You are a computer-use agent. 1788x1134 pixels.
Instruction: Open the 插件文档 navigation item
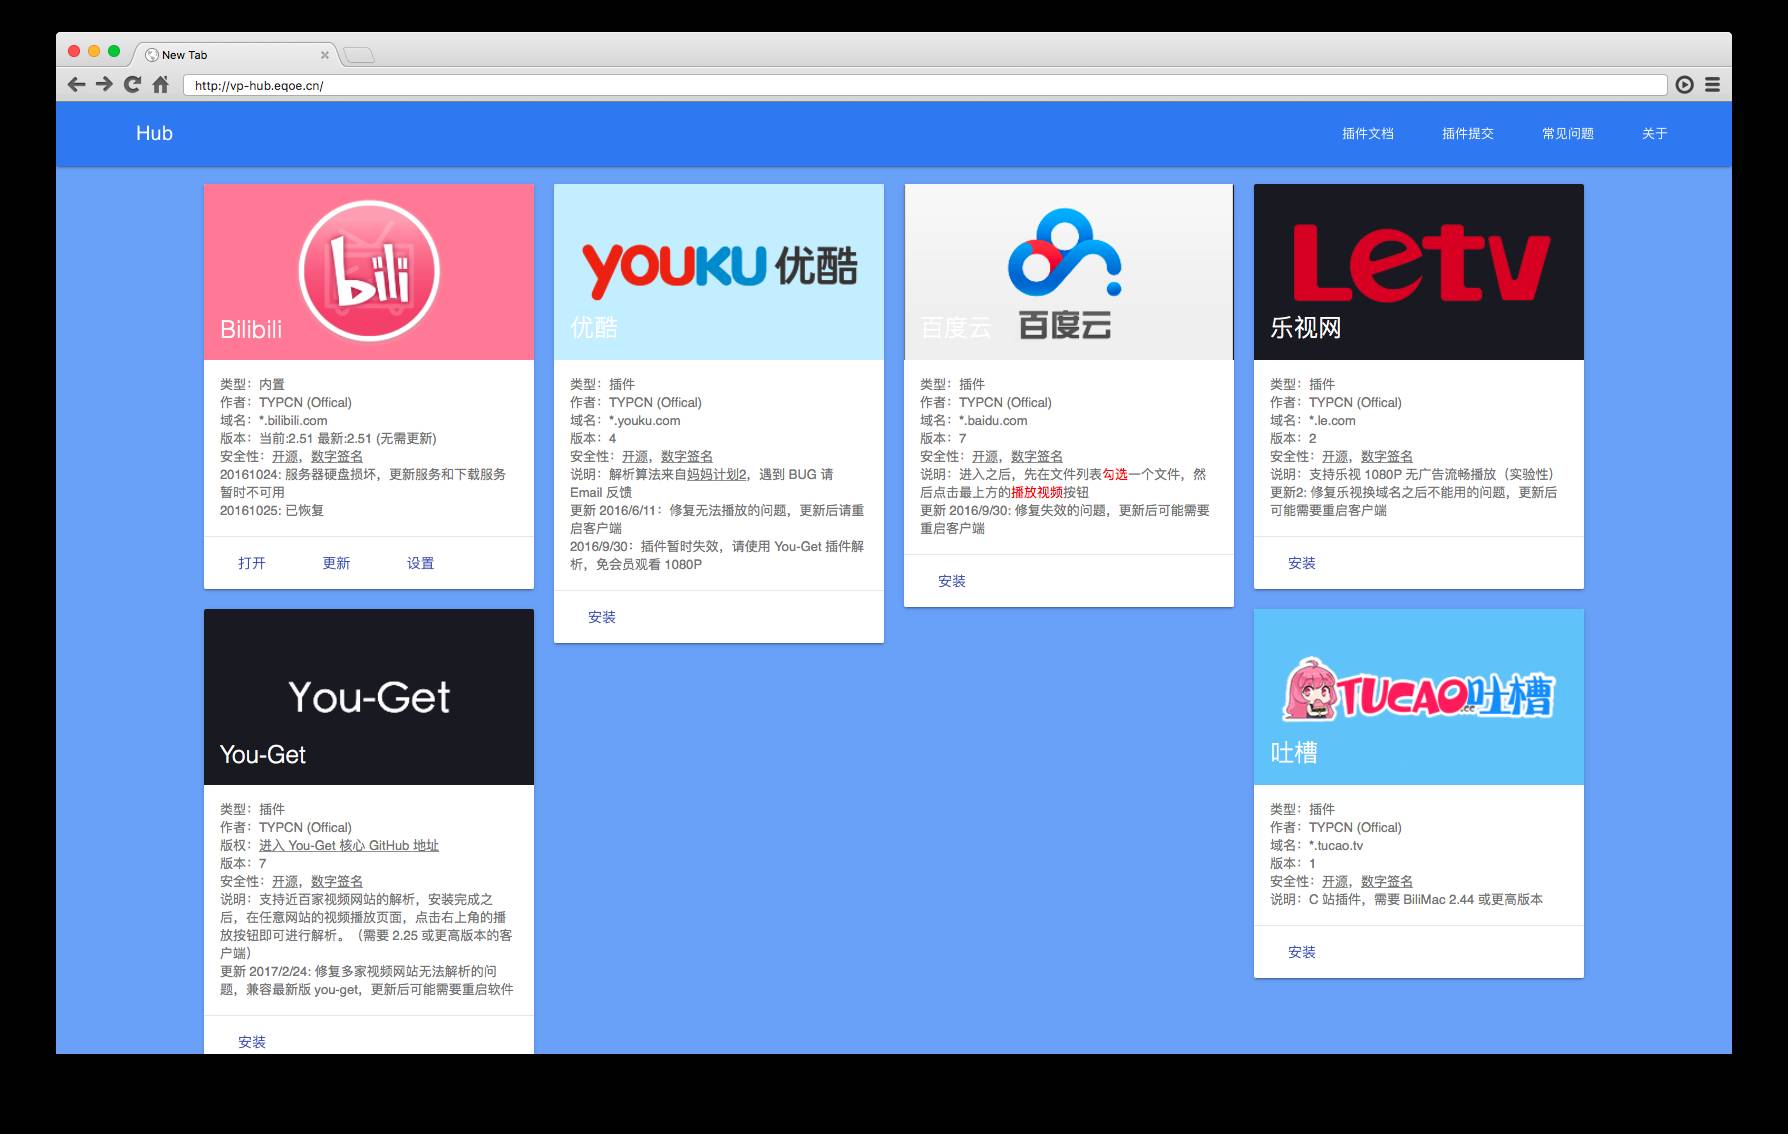[1367, 134]
